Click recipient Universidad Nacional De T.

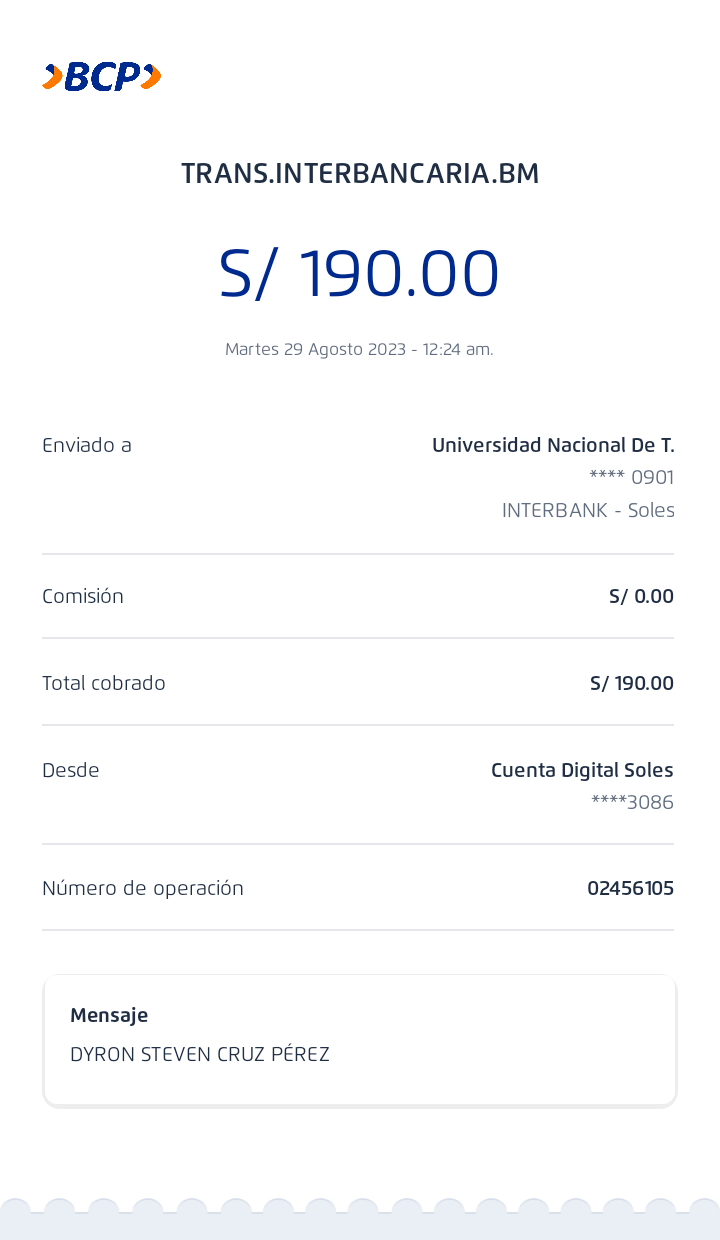553,445
